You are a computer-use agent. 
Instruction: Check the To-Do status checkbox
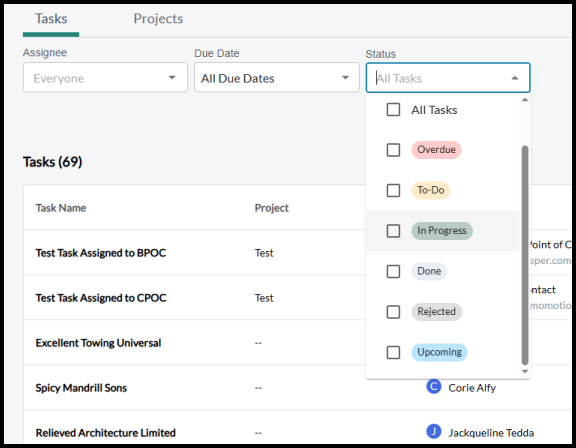click(x=393, y=190)
